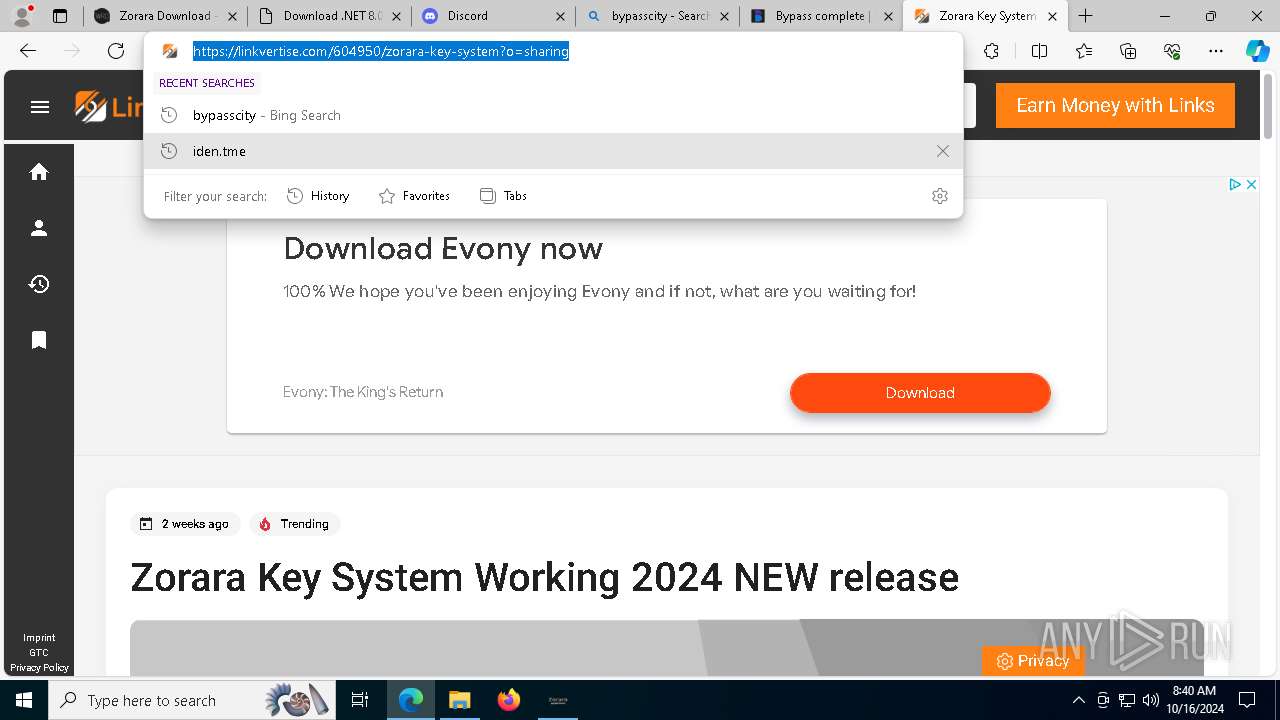Open the Copilot sidebar icon
Viewport: 1280px width, 720px height.
pos(1257,51)
